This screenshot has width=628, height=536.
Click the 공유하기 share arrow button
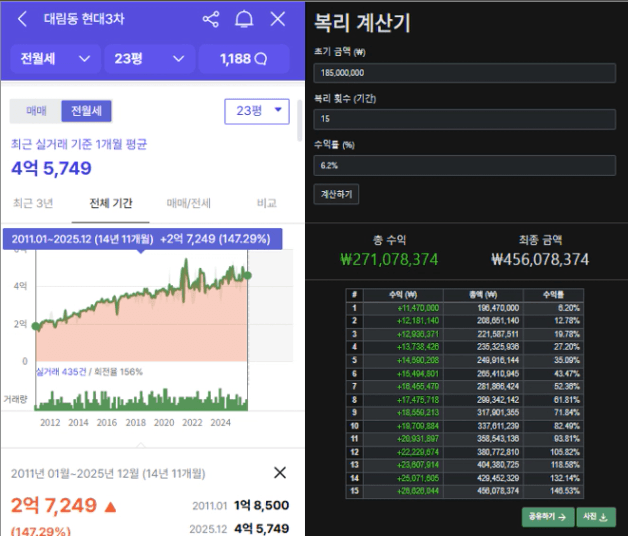pyautogui.click(x=546, y=517)
